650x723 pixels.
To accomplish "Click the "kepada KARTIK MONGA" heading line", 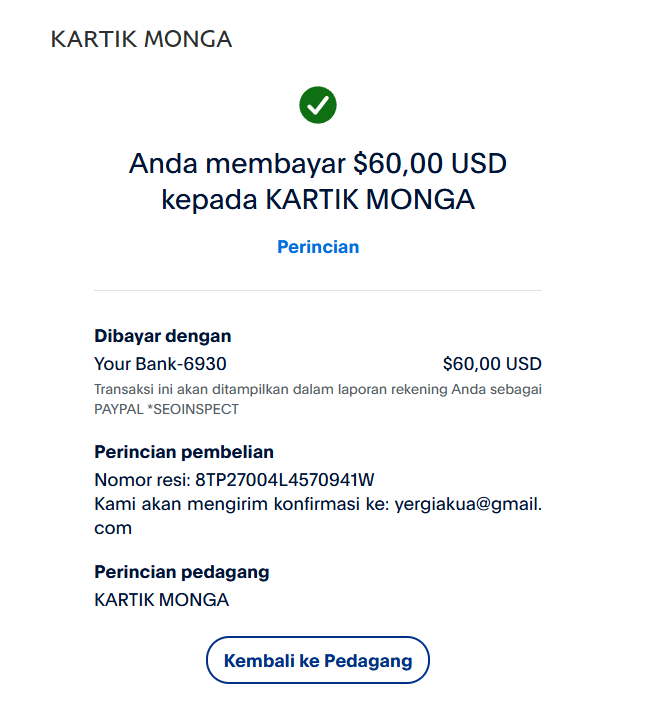I will (318, 200).
